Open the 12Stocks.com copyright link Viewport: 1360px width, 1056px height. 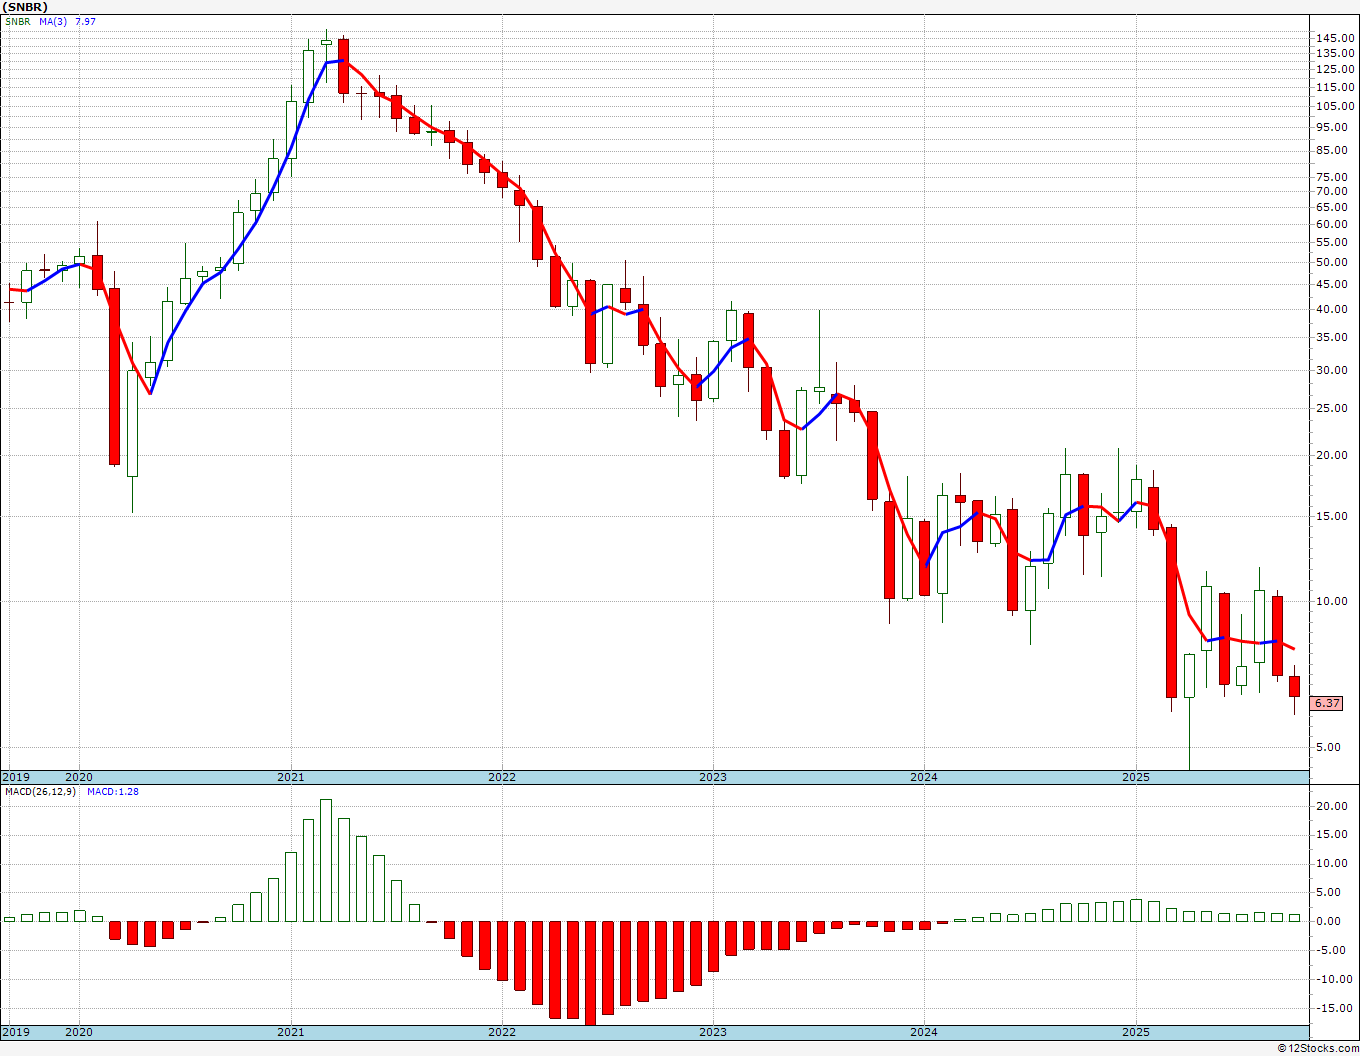point(1316,1048)
